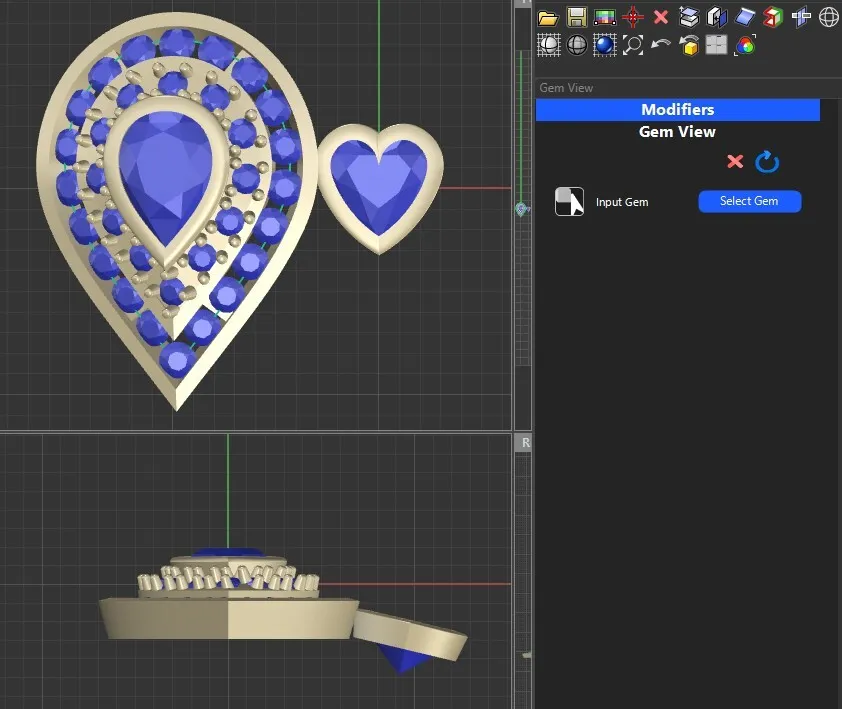
Task: Click the undo arrow icon
Action: [659, 45]
